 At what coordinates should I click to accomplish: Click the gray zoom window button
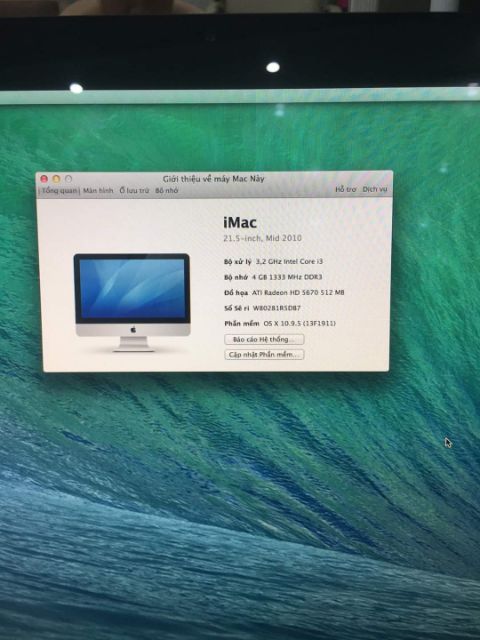pos(69,179)
